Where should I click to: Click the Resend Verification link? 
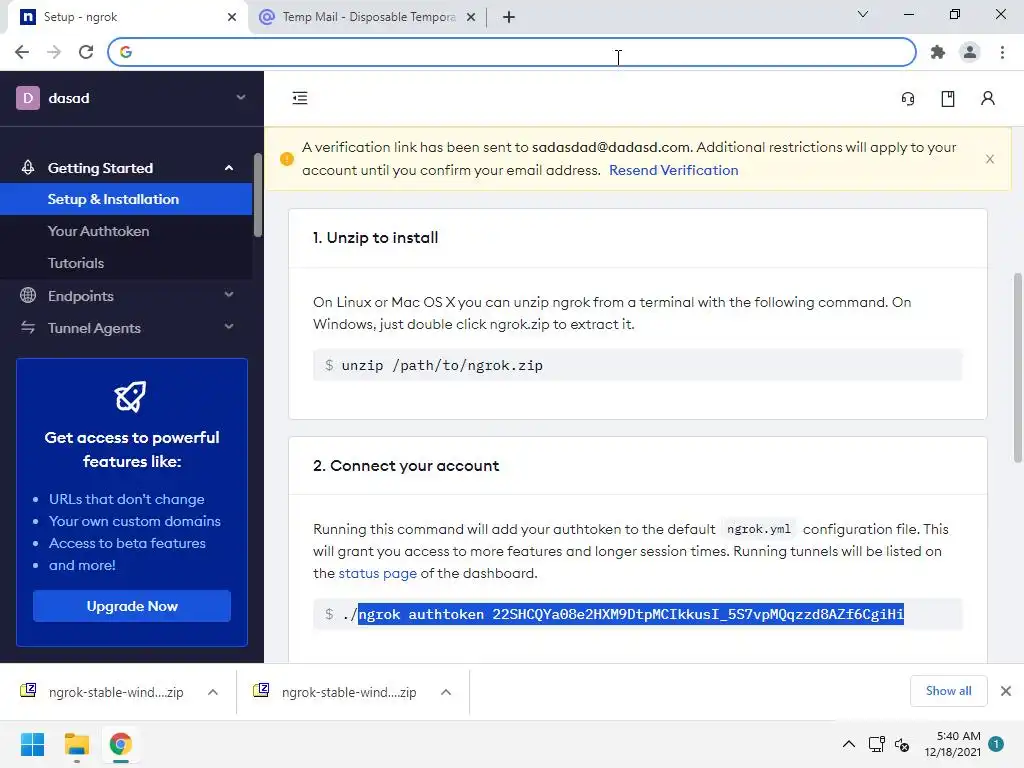coord(673,170)
